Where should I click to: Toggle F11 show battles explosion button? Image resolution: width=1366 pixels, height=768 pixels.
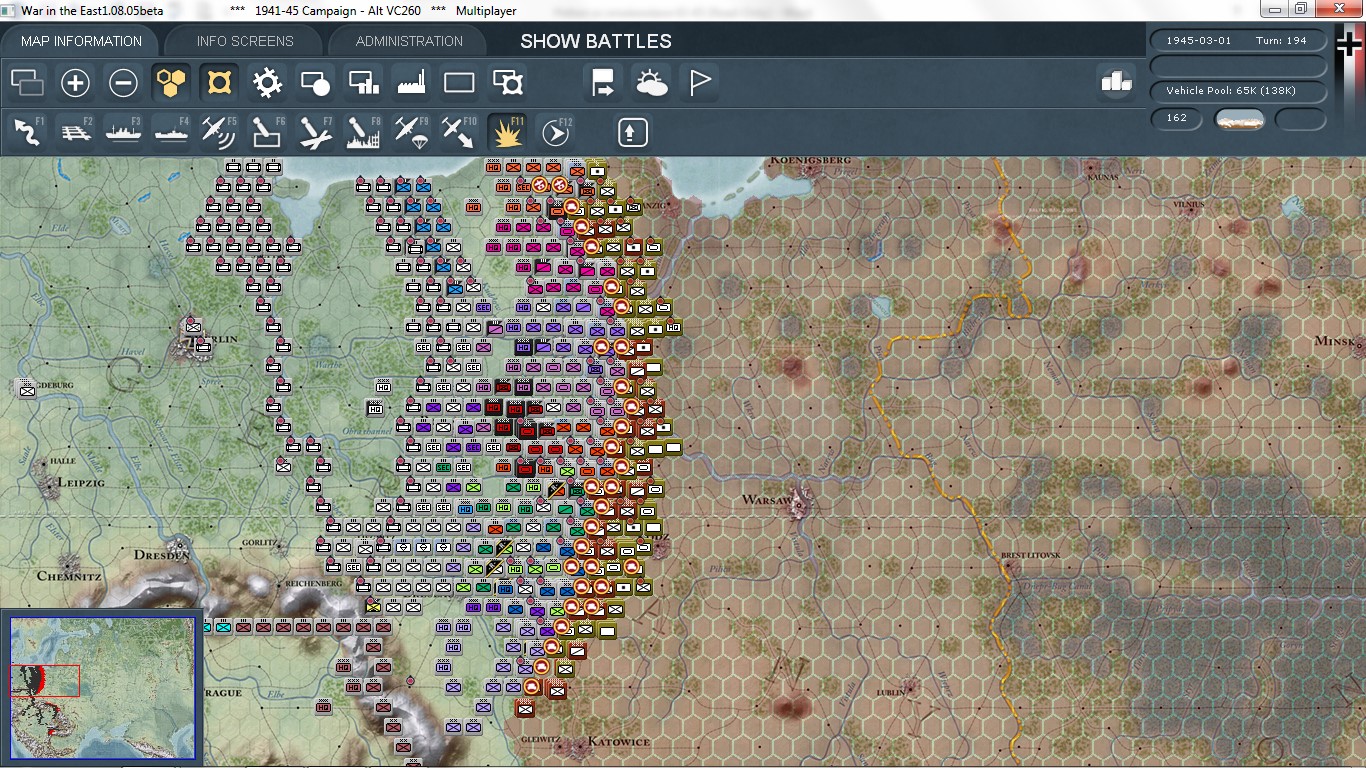507,132
